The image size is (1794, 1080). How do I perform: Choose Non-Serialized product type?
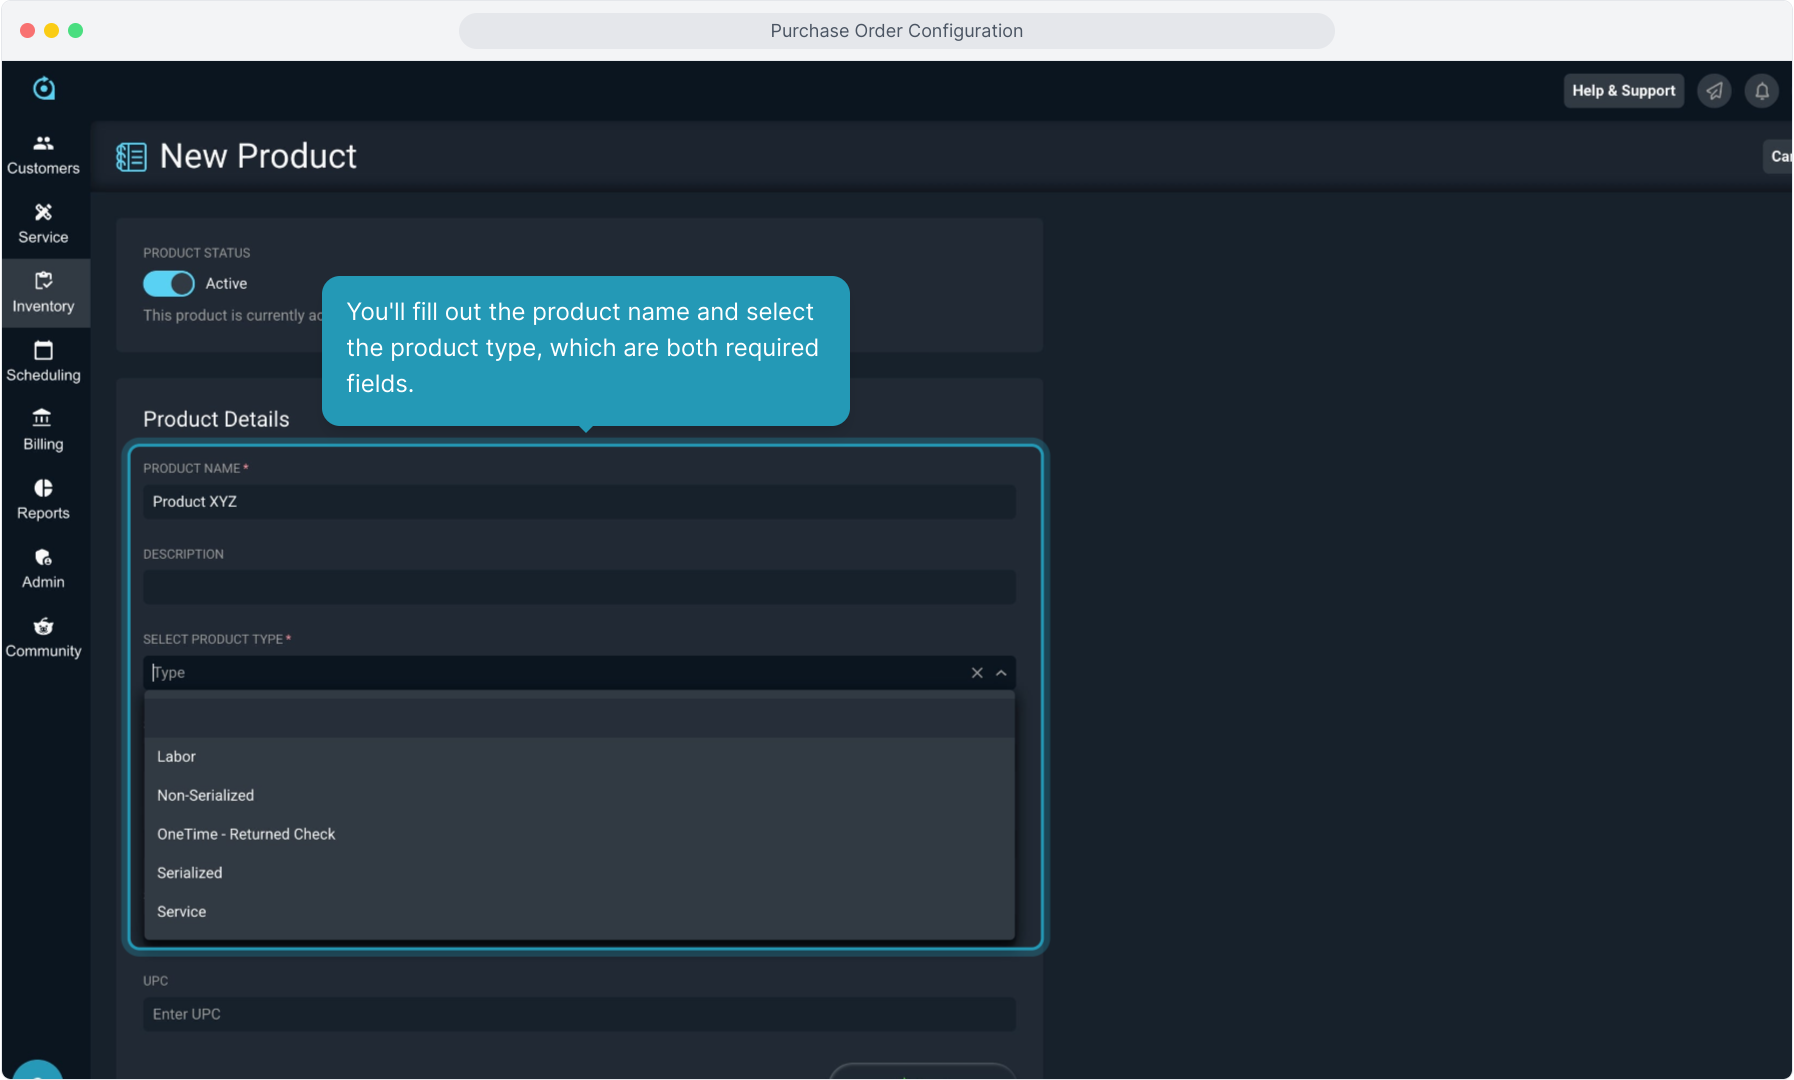coord(205,796)
